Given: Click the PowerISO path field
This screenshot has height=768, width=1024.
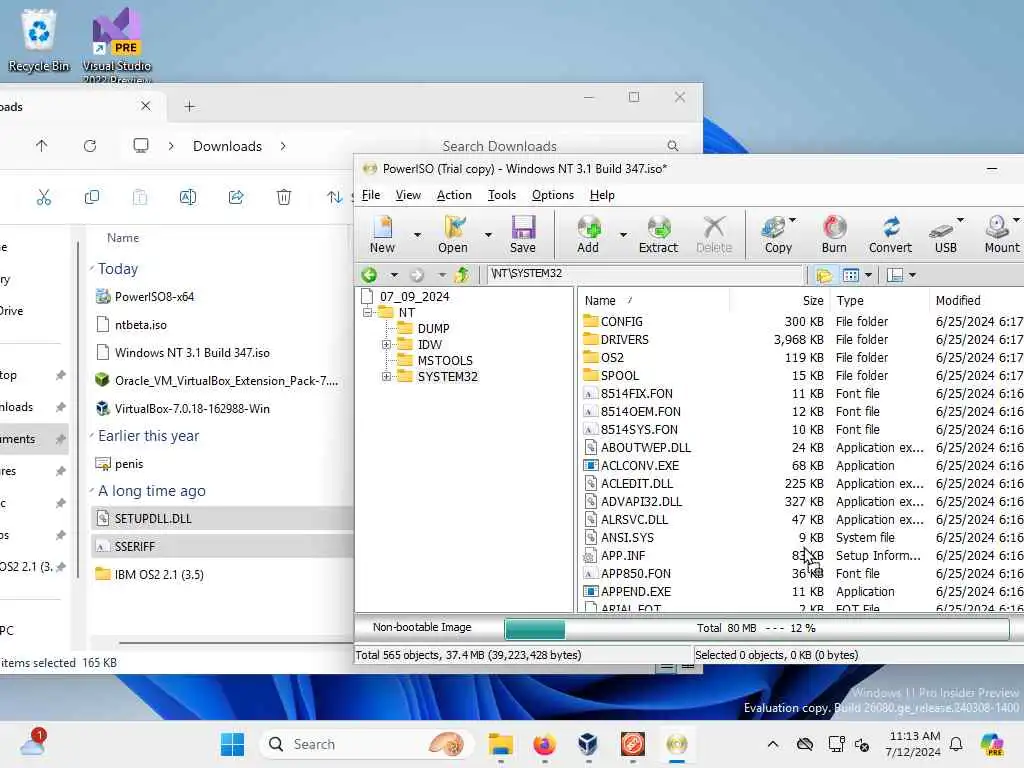Looking at the screenshot, I should tap(644, 274).
